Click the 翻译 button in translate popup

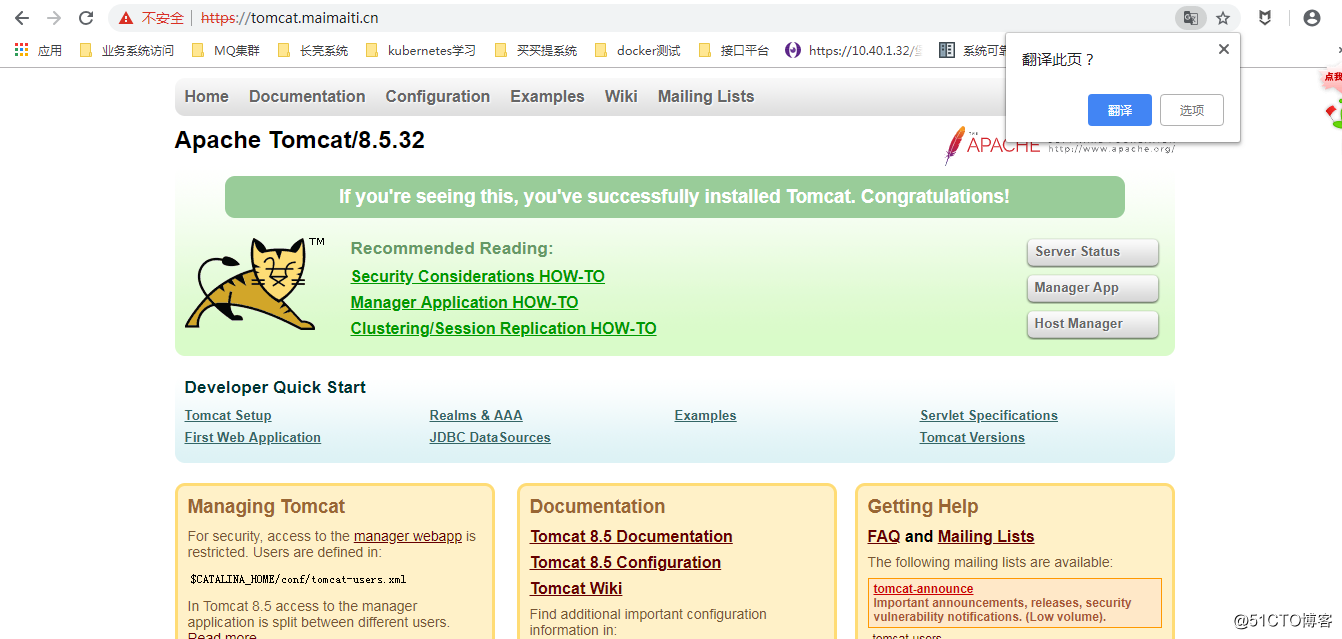click(x=1120, y=110)
